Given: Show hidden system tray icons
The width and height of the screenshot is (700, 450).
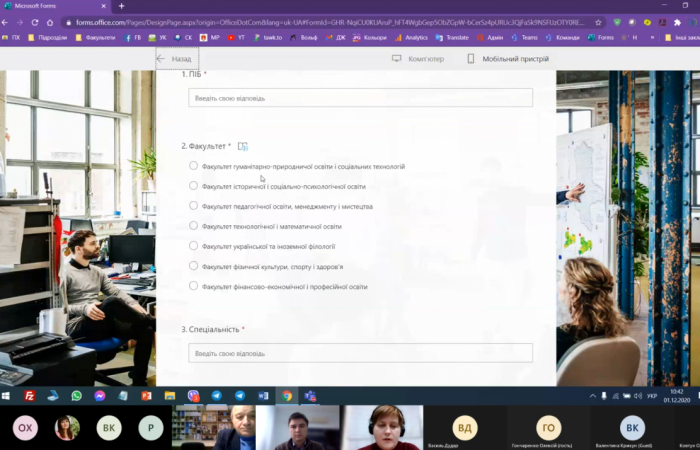Looking at the screenshot, I should click(592, 396).
